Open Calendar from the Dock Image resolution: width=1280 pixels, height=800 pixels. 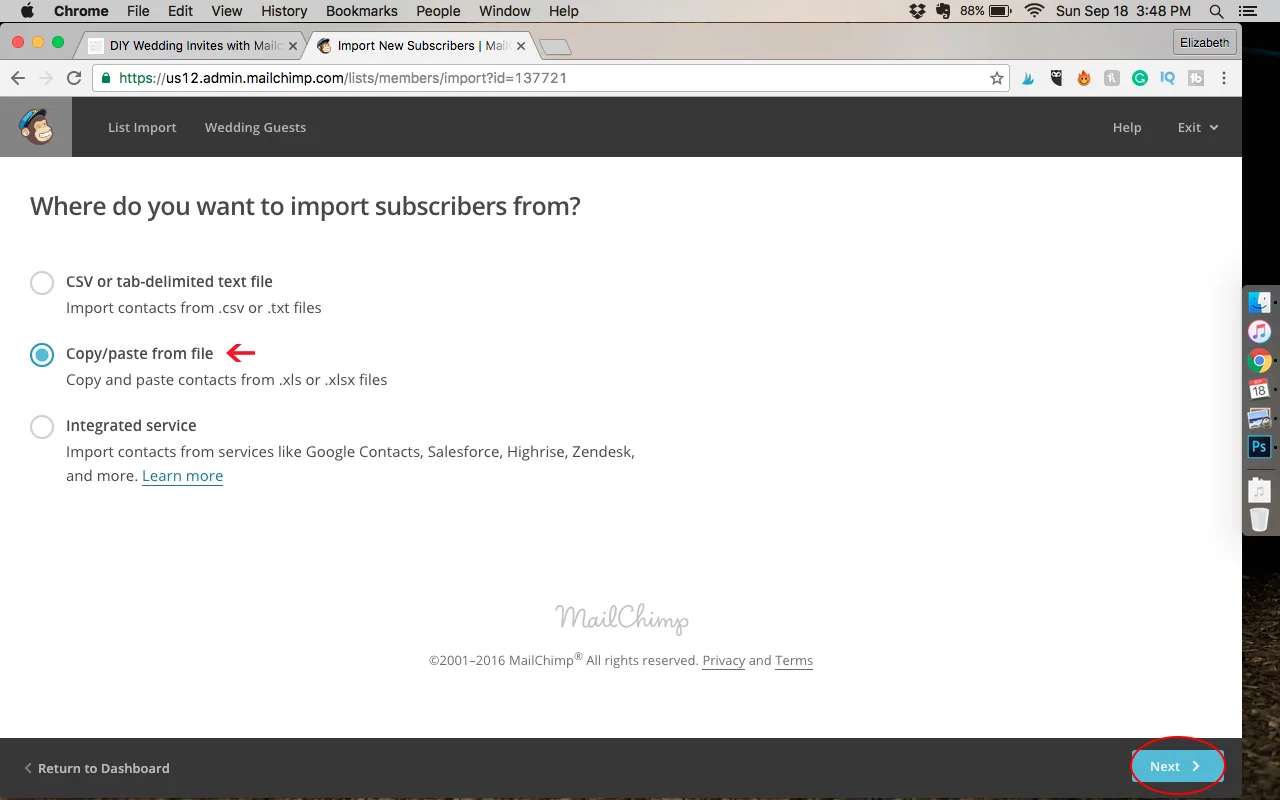click(1259, 389)
